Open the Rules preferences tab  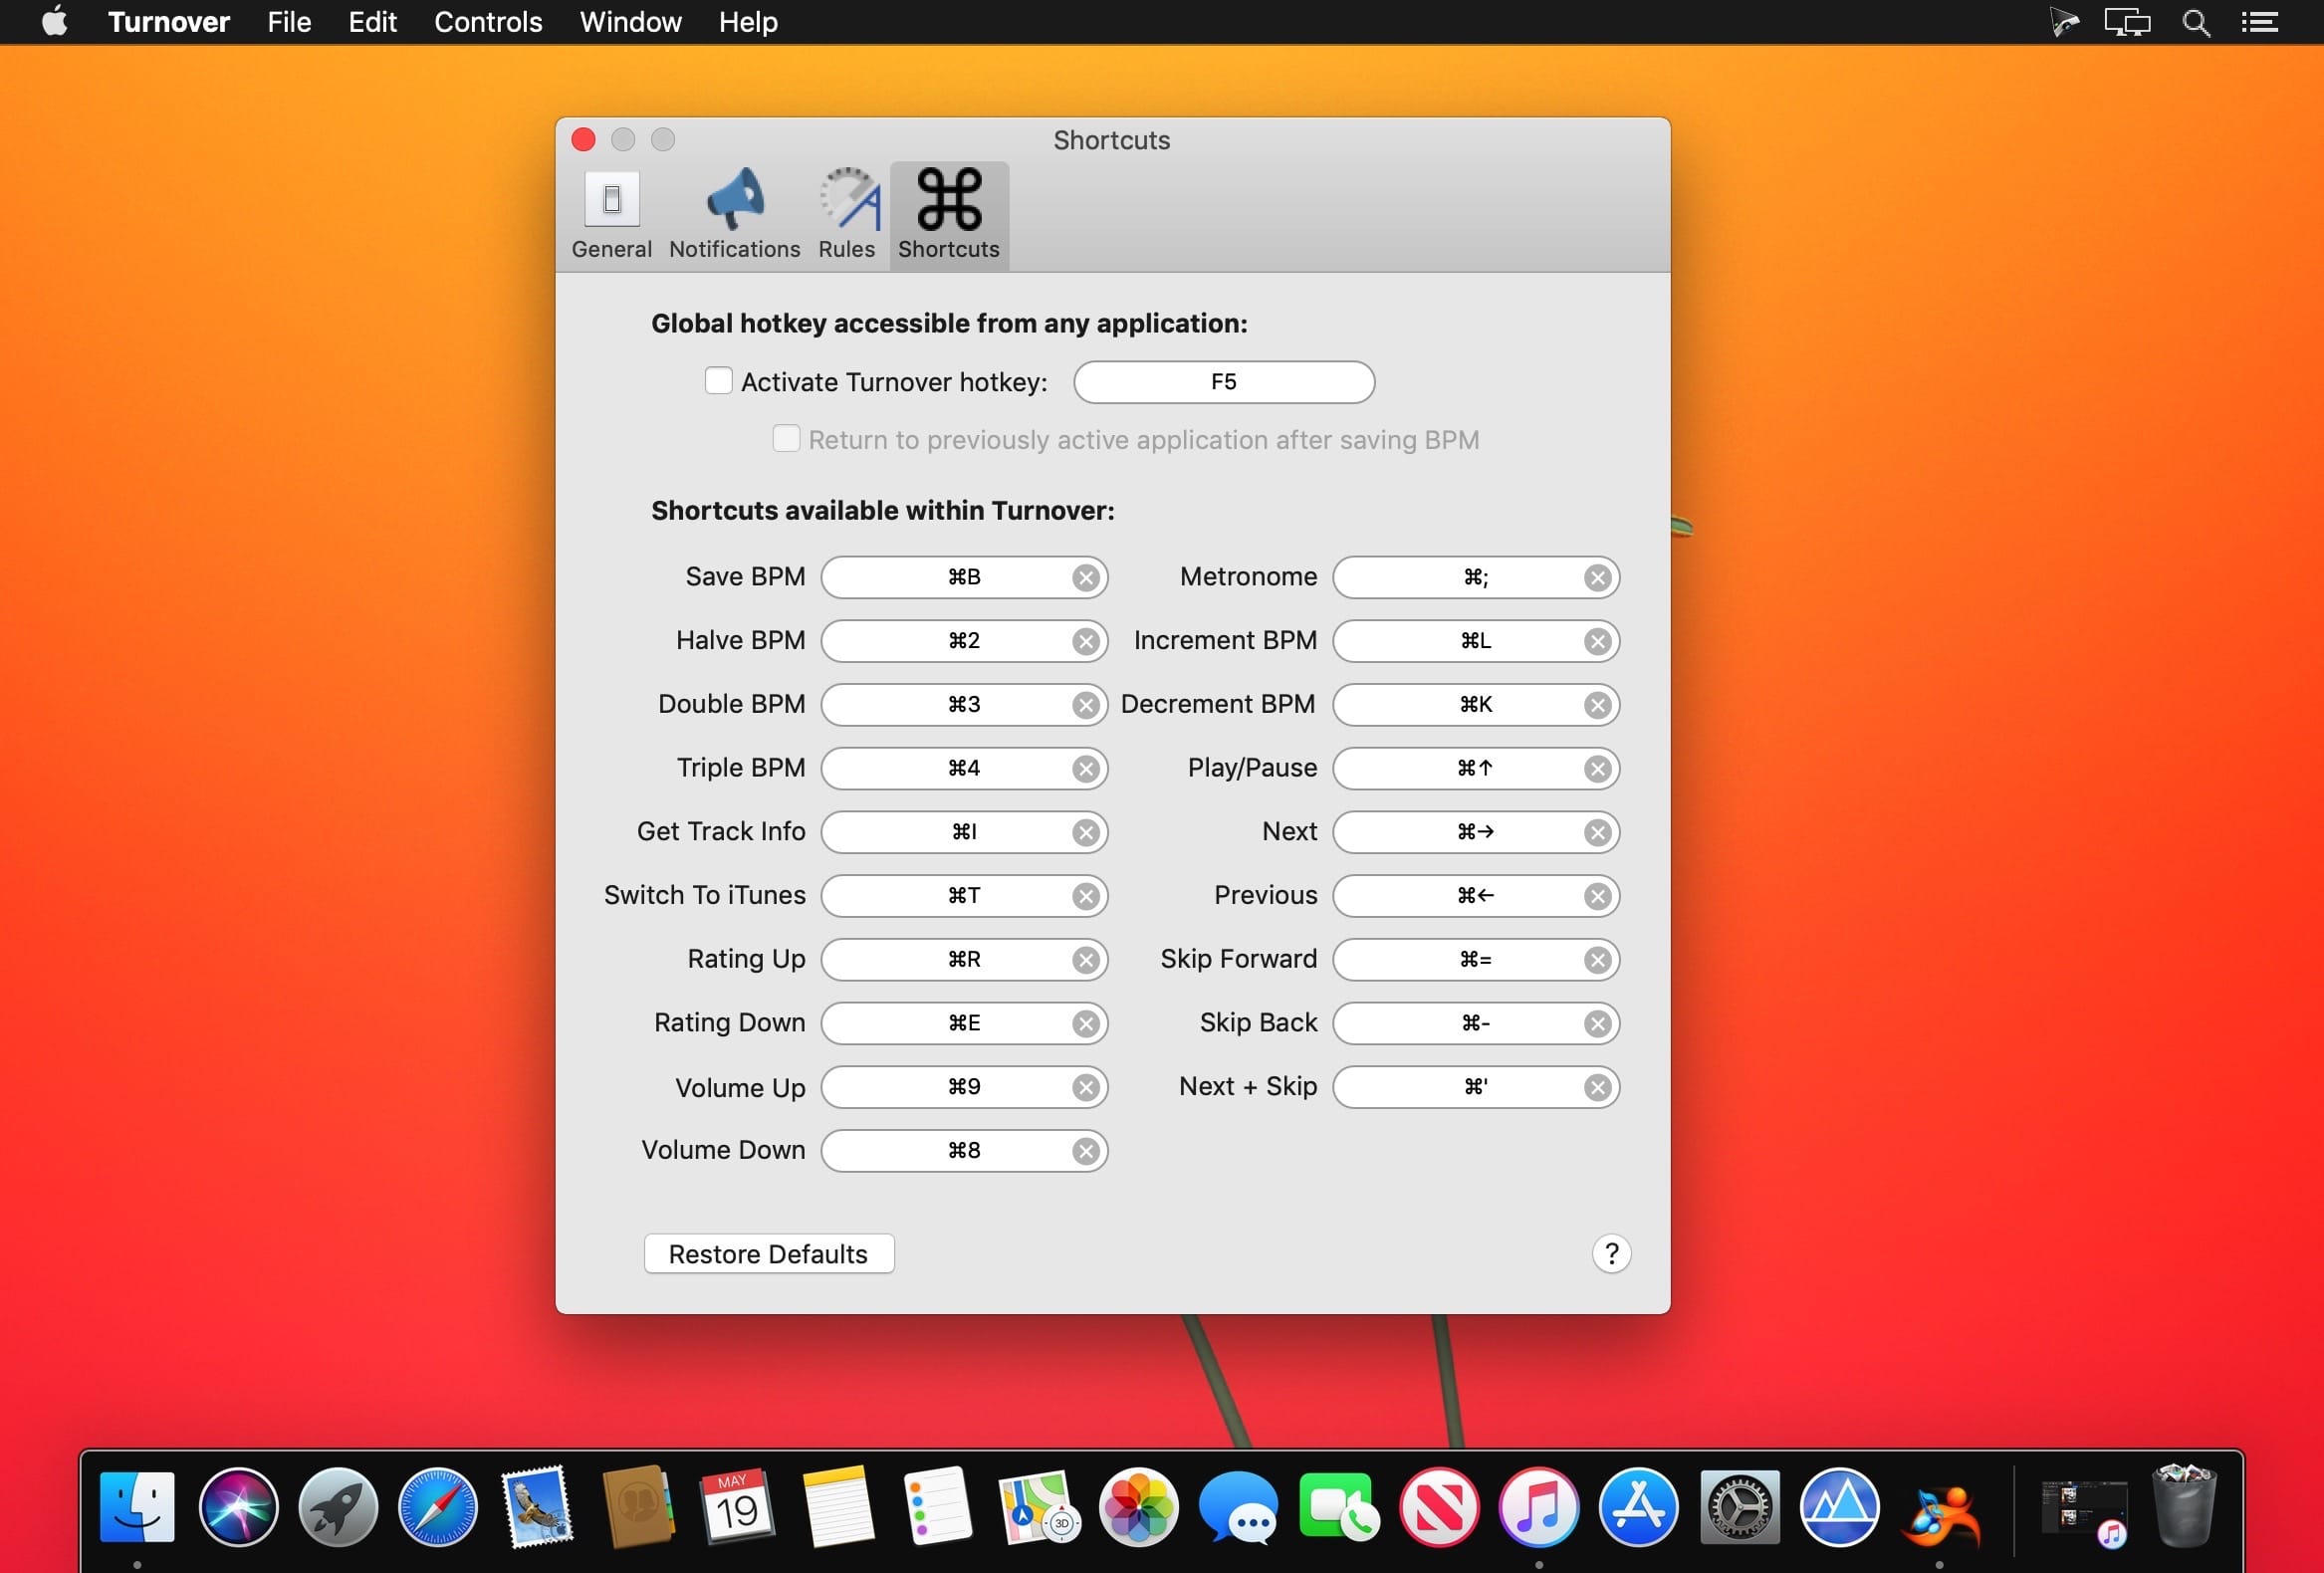tap(846, 215)
